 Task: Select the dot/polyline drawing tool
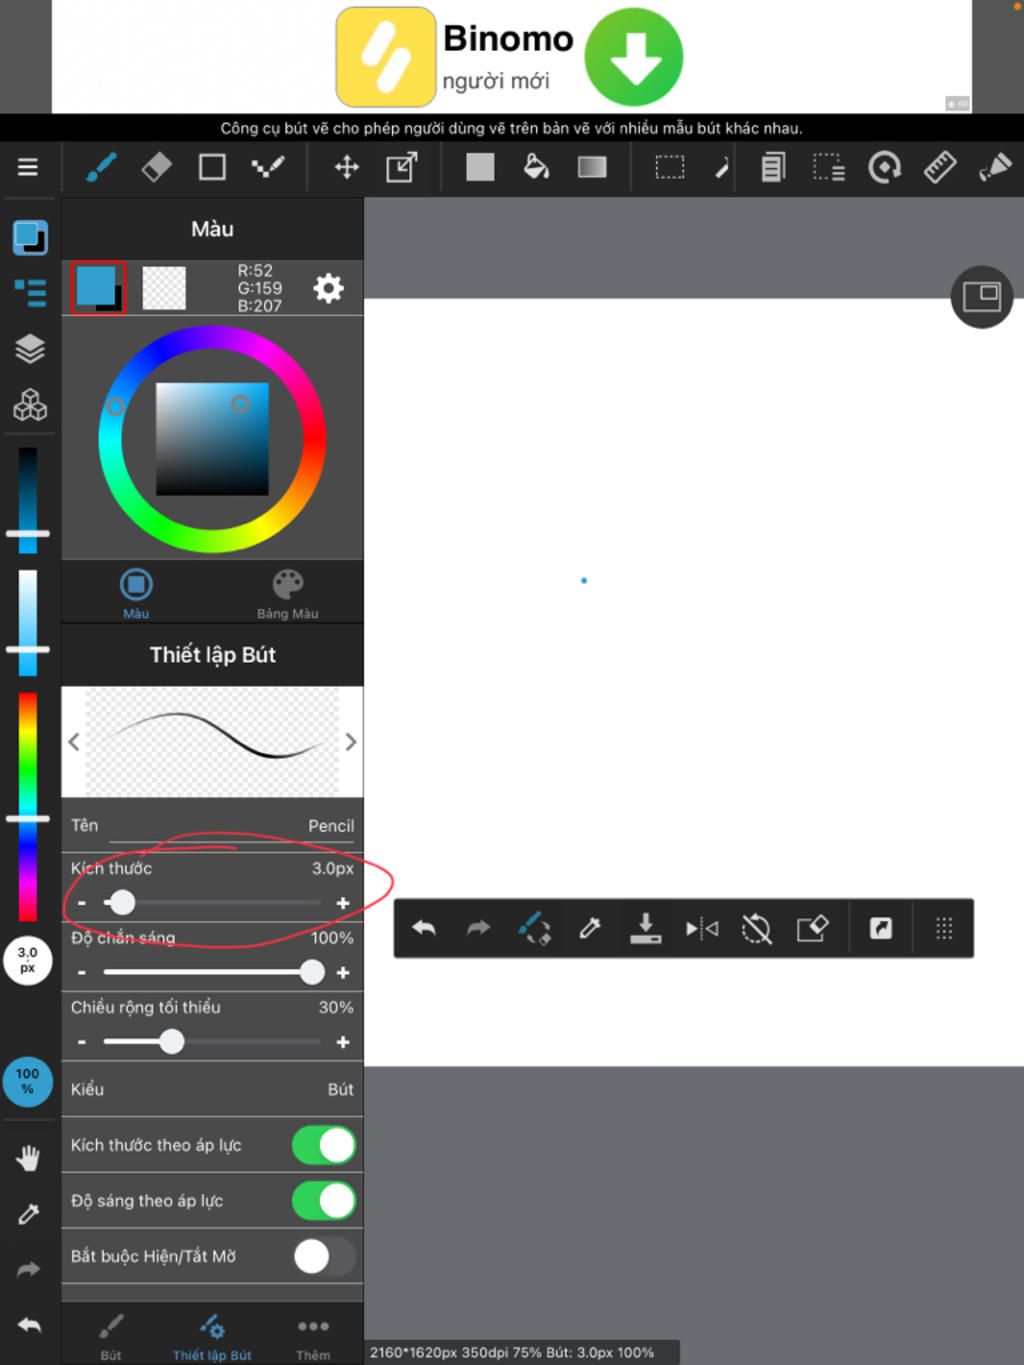(x=268, y=167)
